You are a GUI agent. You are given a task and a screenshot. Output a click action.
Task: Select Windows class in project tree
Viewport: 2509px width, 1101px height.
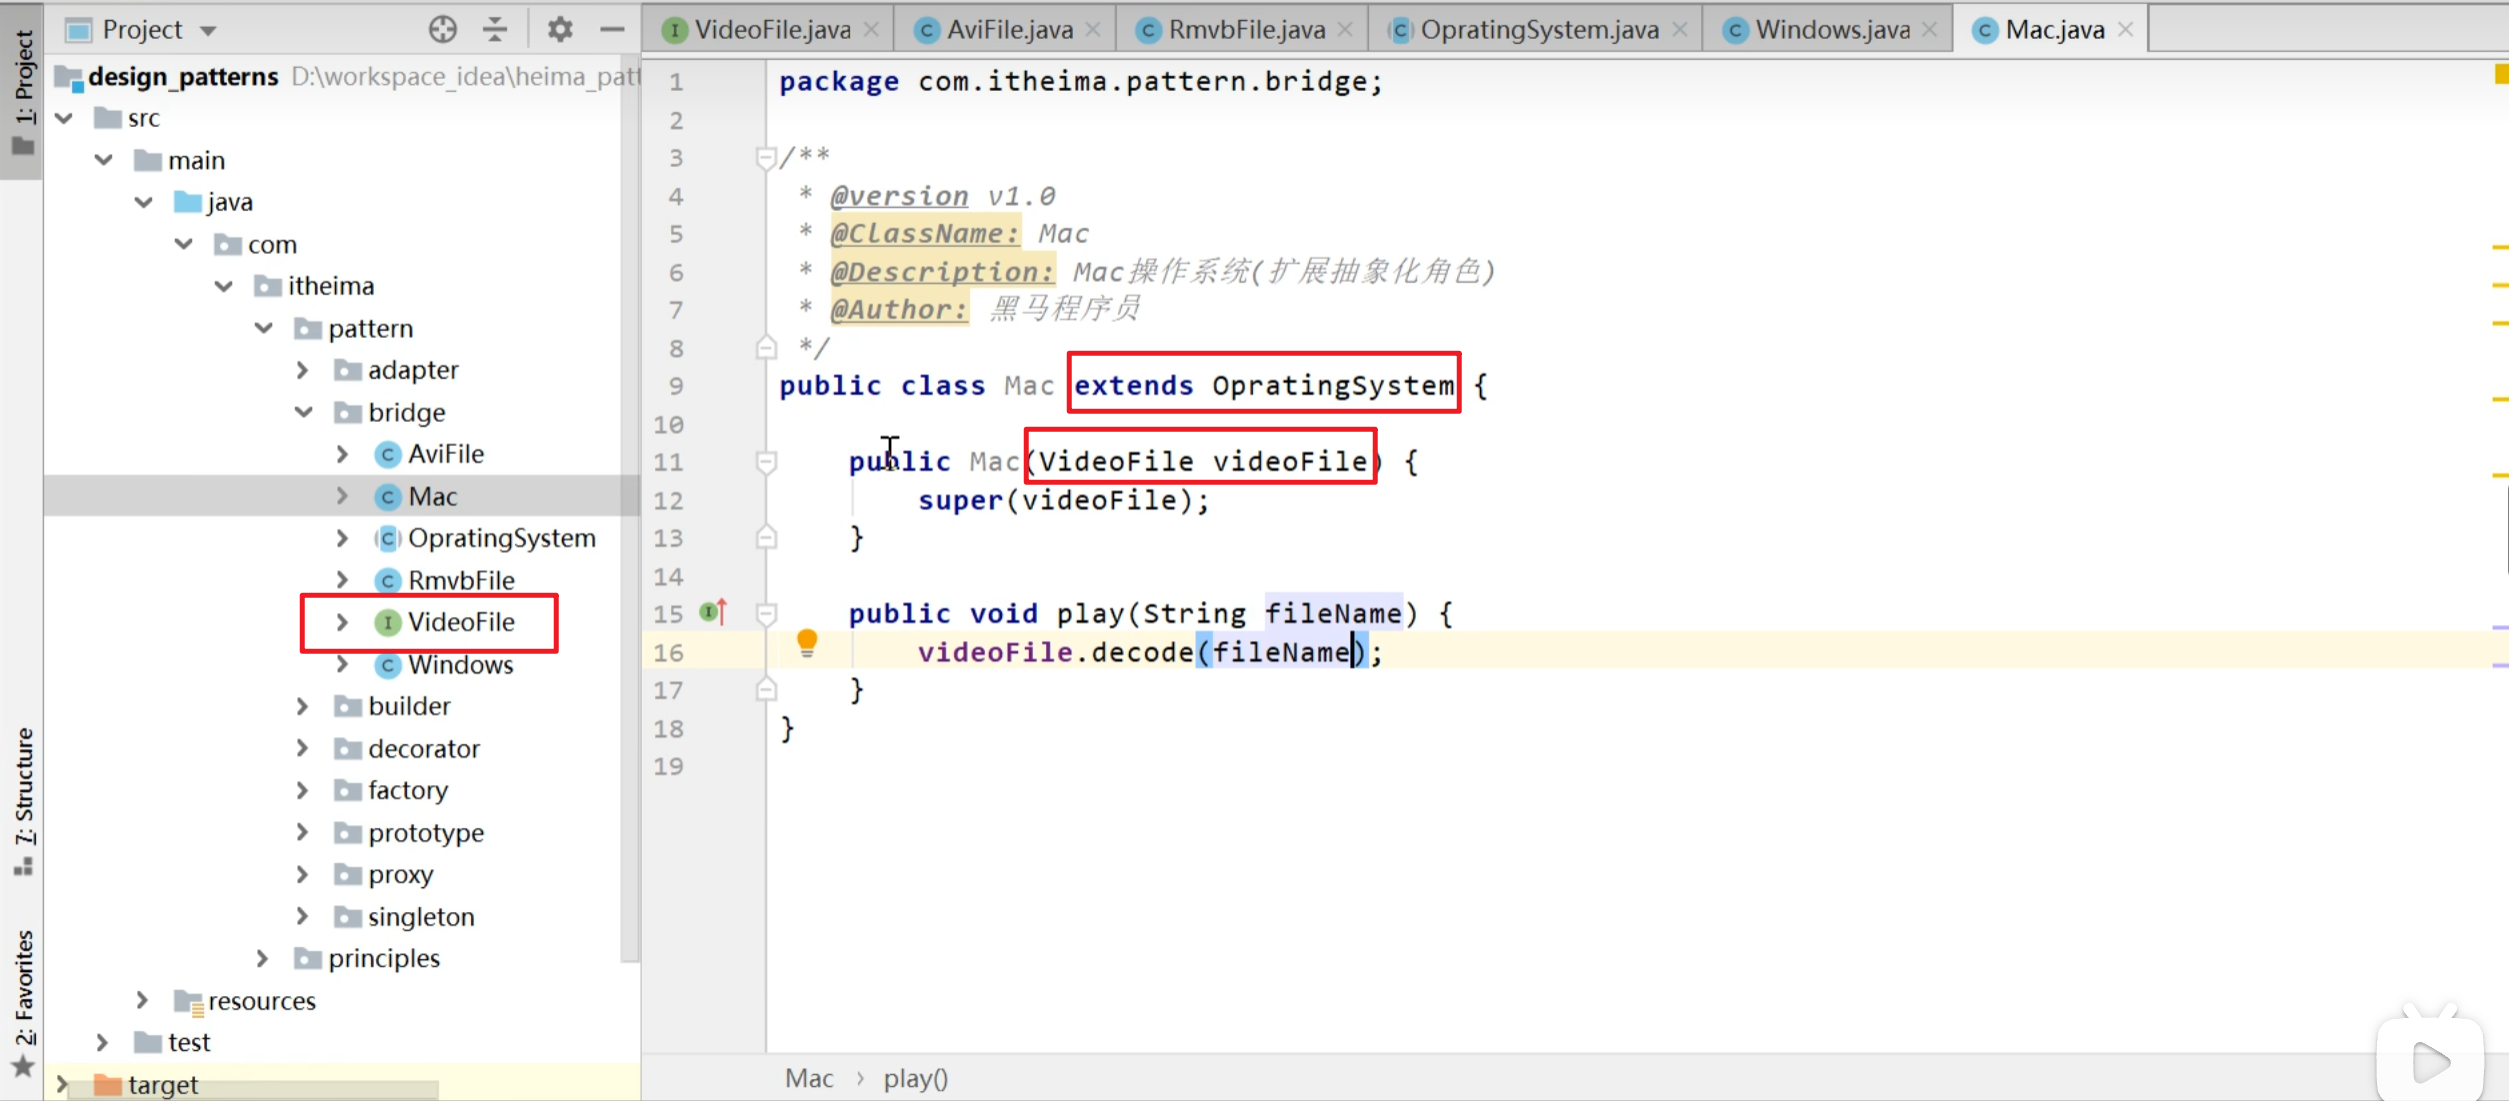tap(460, 664)
